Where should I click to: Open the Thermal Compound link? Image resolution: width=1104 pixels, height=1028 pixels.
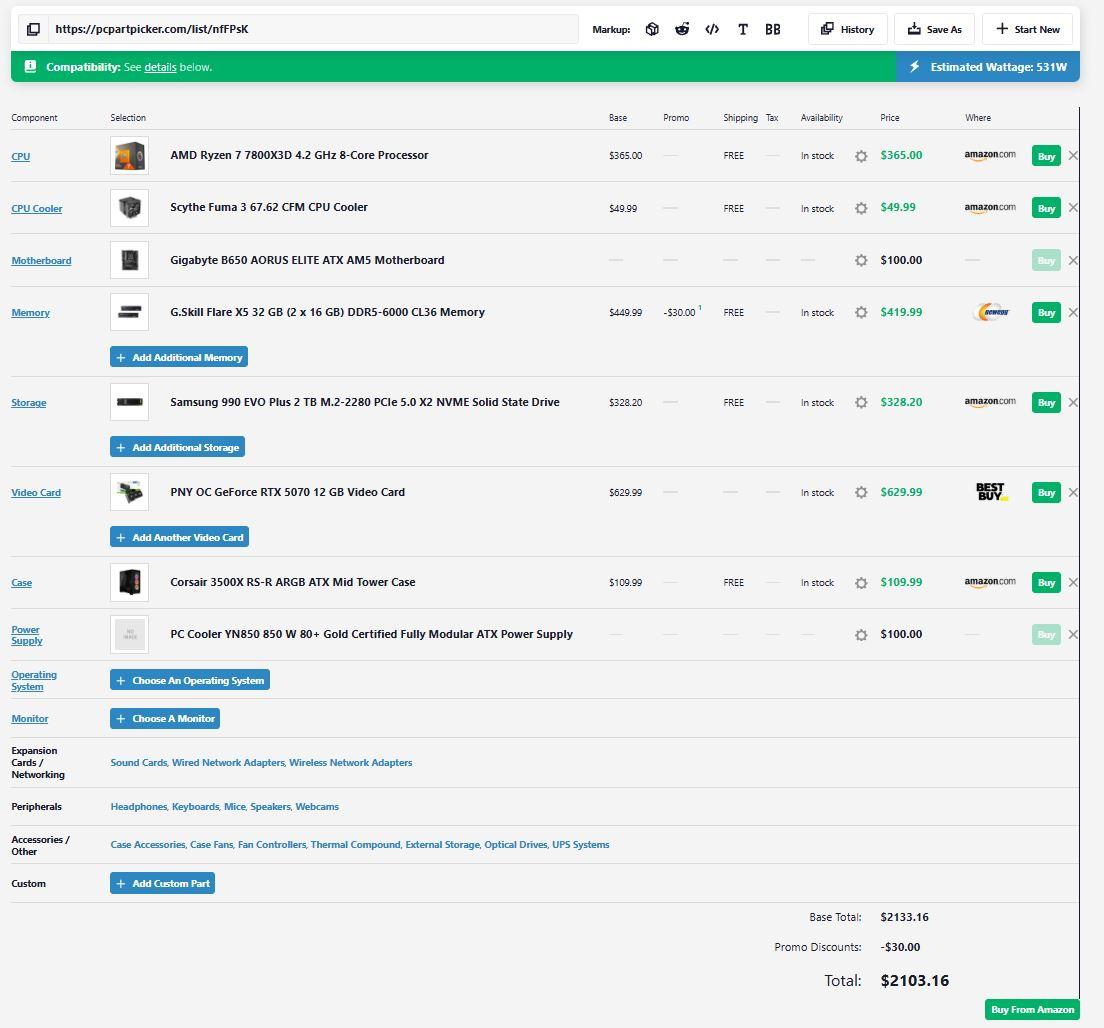click(356, 845)
